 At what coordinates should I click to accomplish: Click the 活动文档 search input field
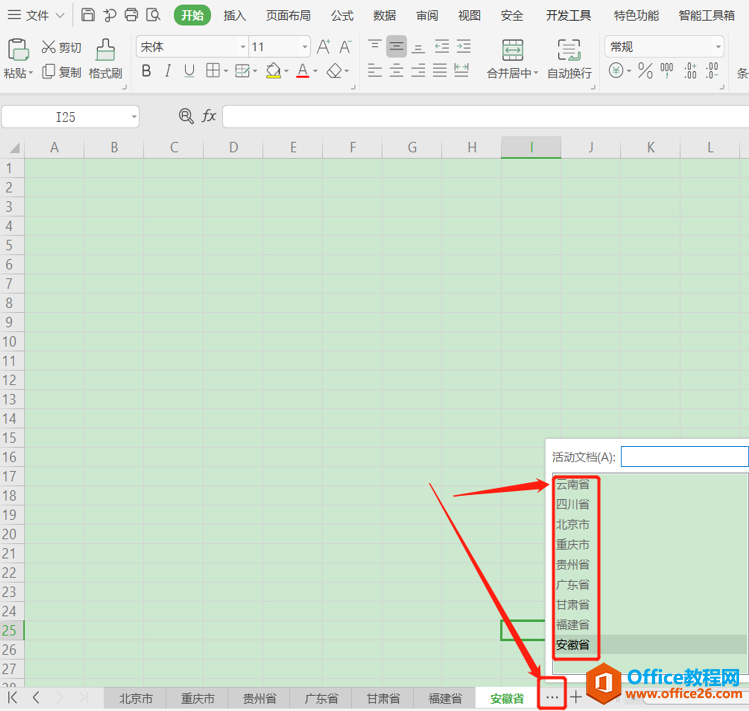(685, 457)
